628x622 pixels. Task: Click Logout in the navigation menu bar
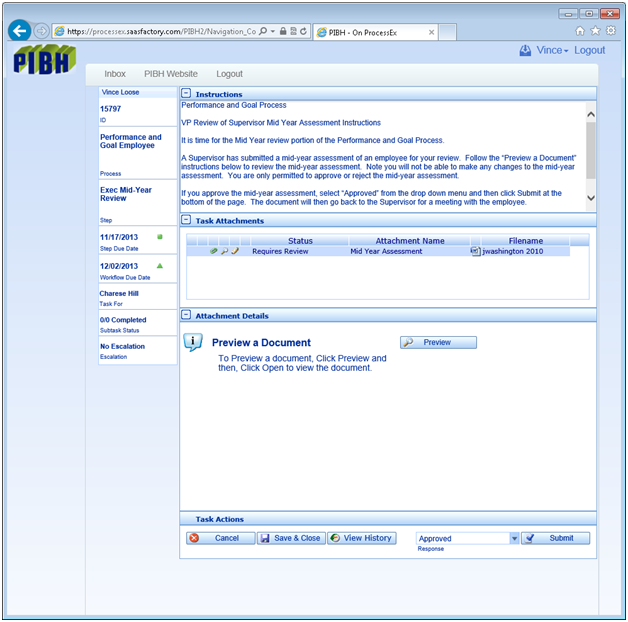[229, 74]
